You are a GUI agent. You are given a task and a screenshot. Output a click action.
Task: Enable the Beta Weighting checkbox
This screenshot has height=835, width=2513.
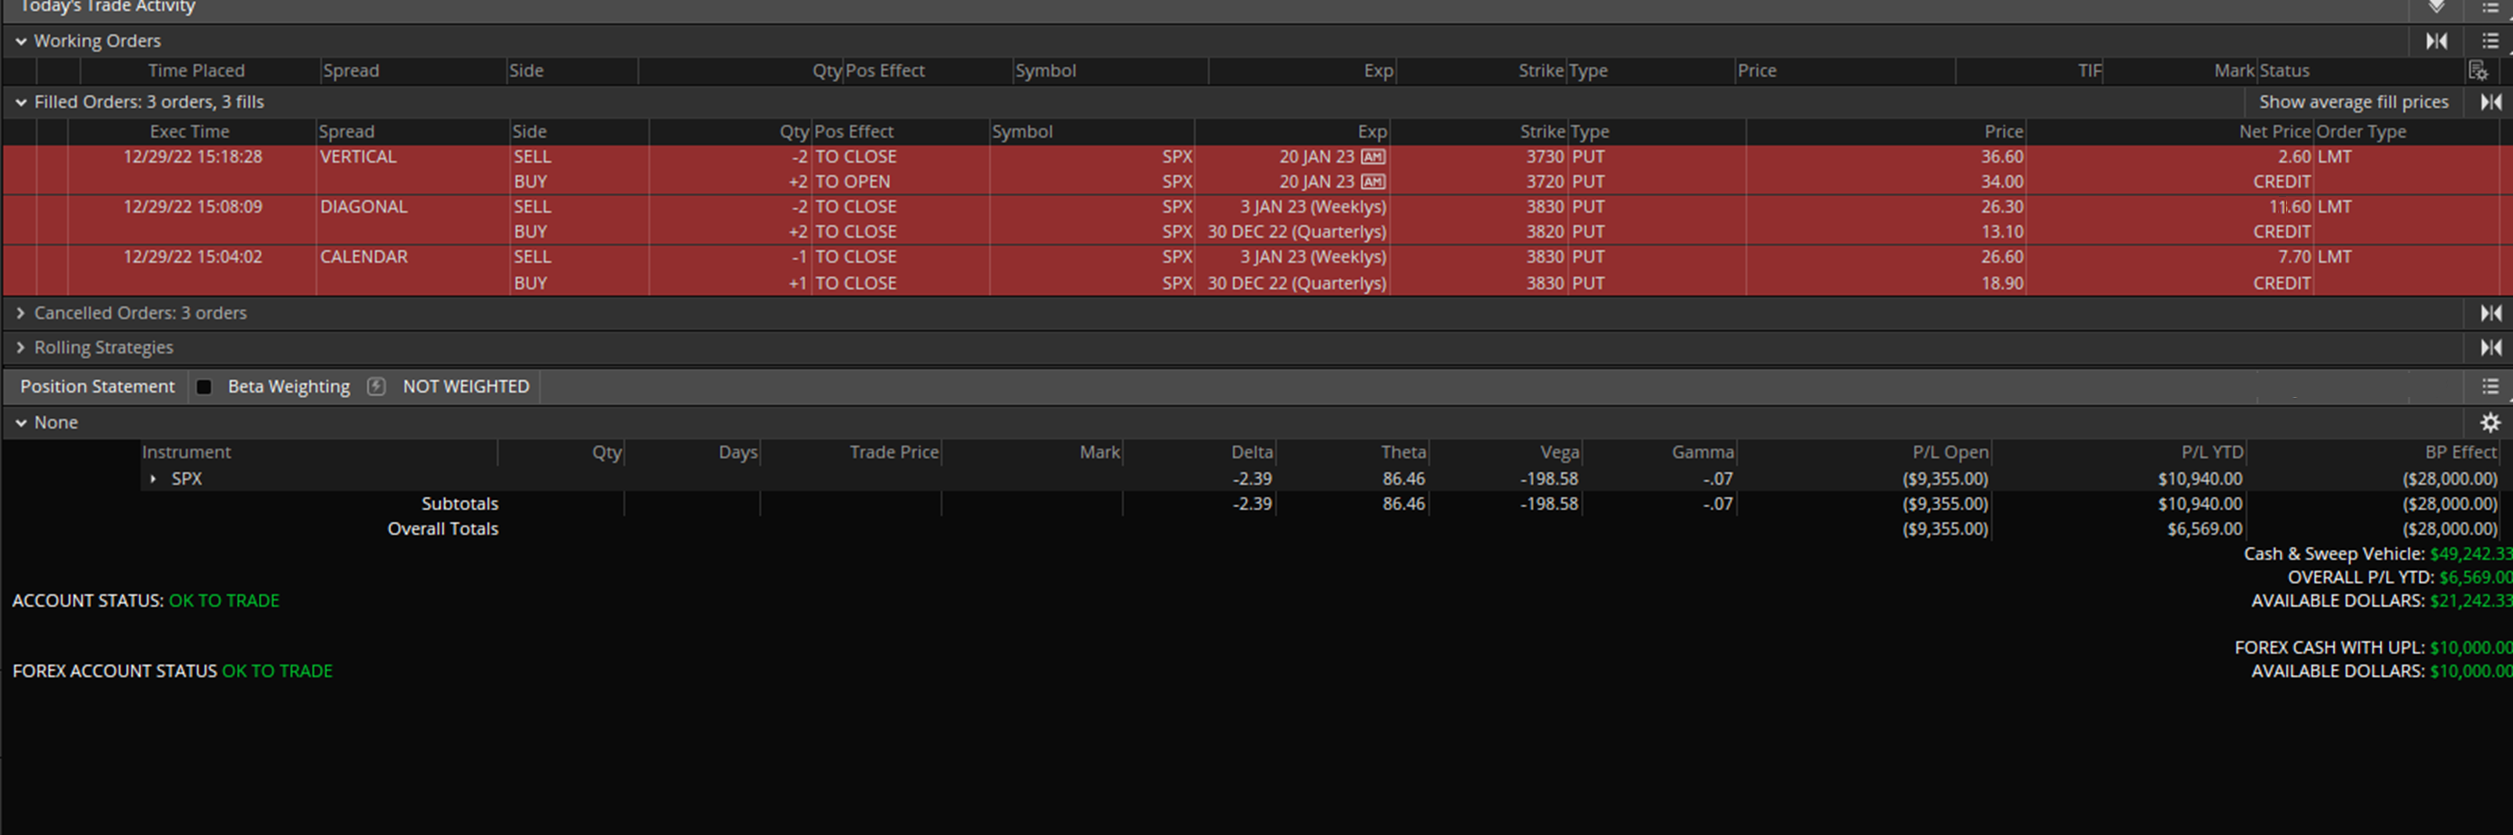pos(204,387)
